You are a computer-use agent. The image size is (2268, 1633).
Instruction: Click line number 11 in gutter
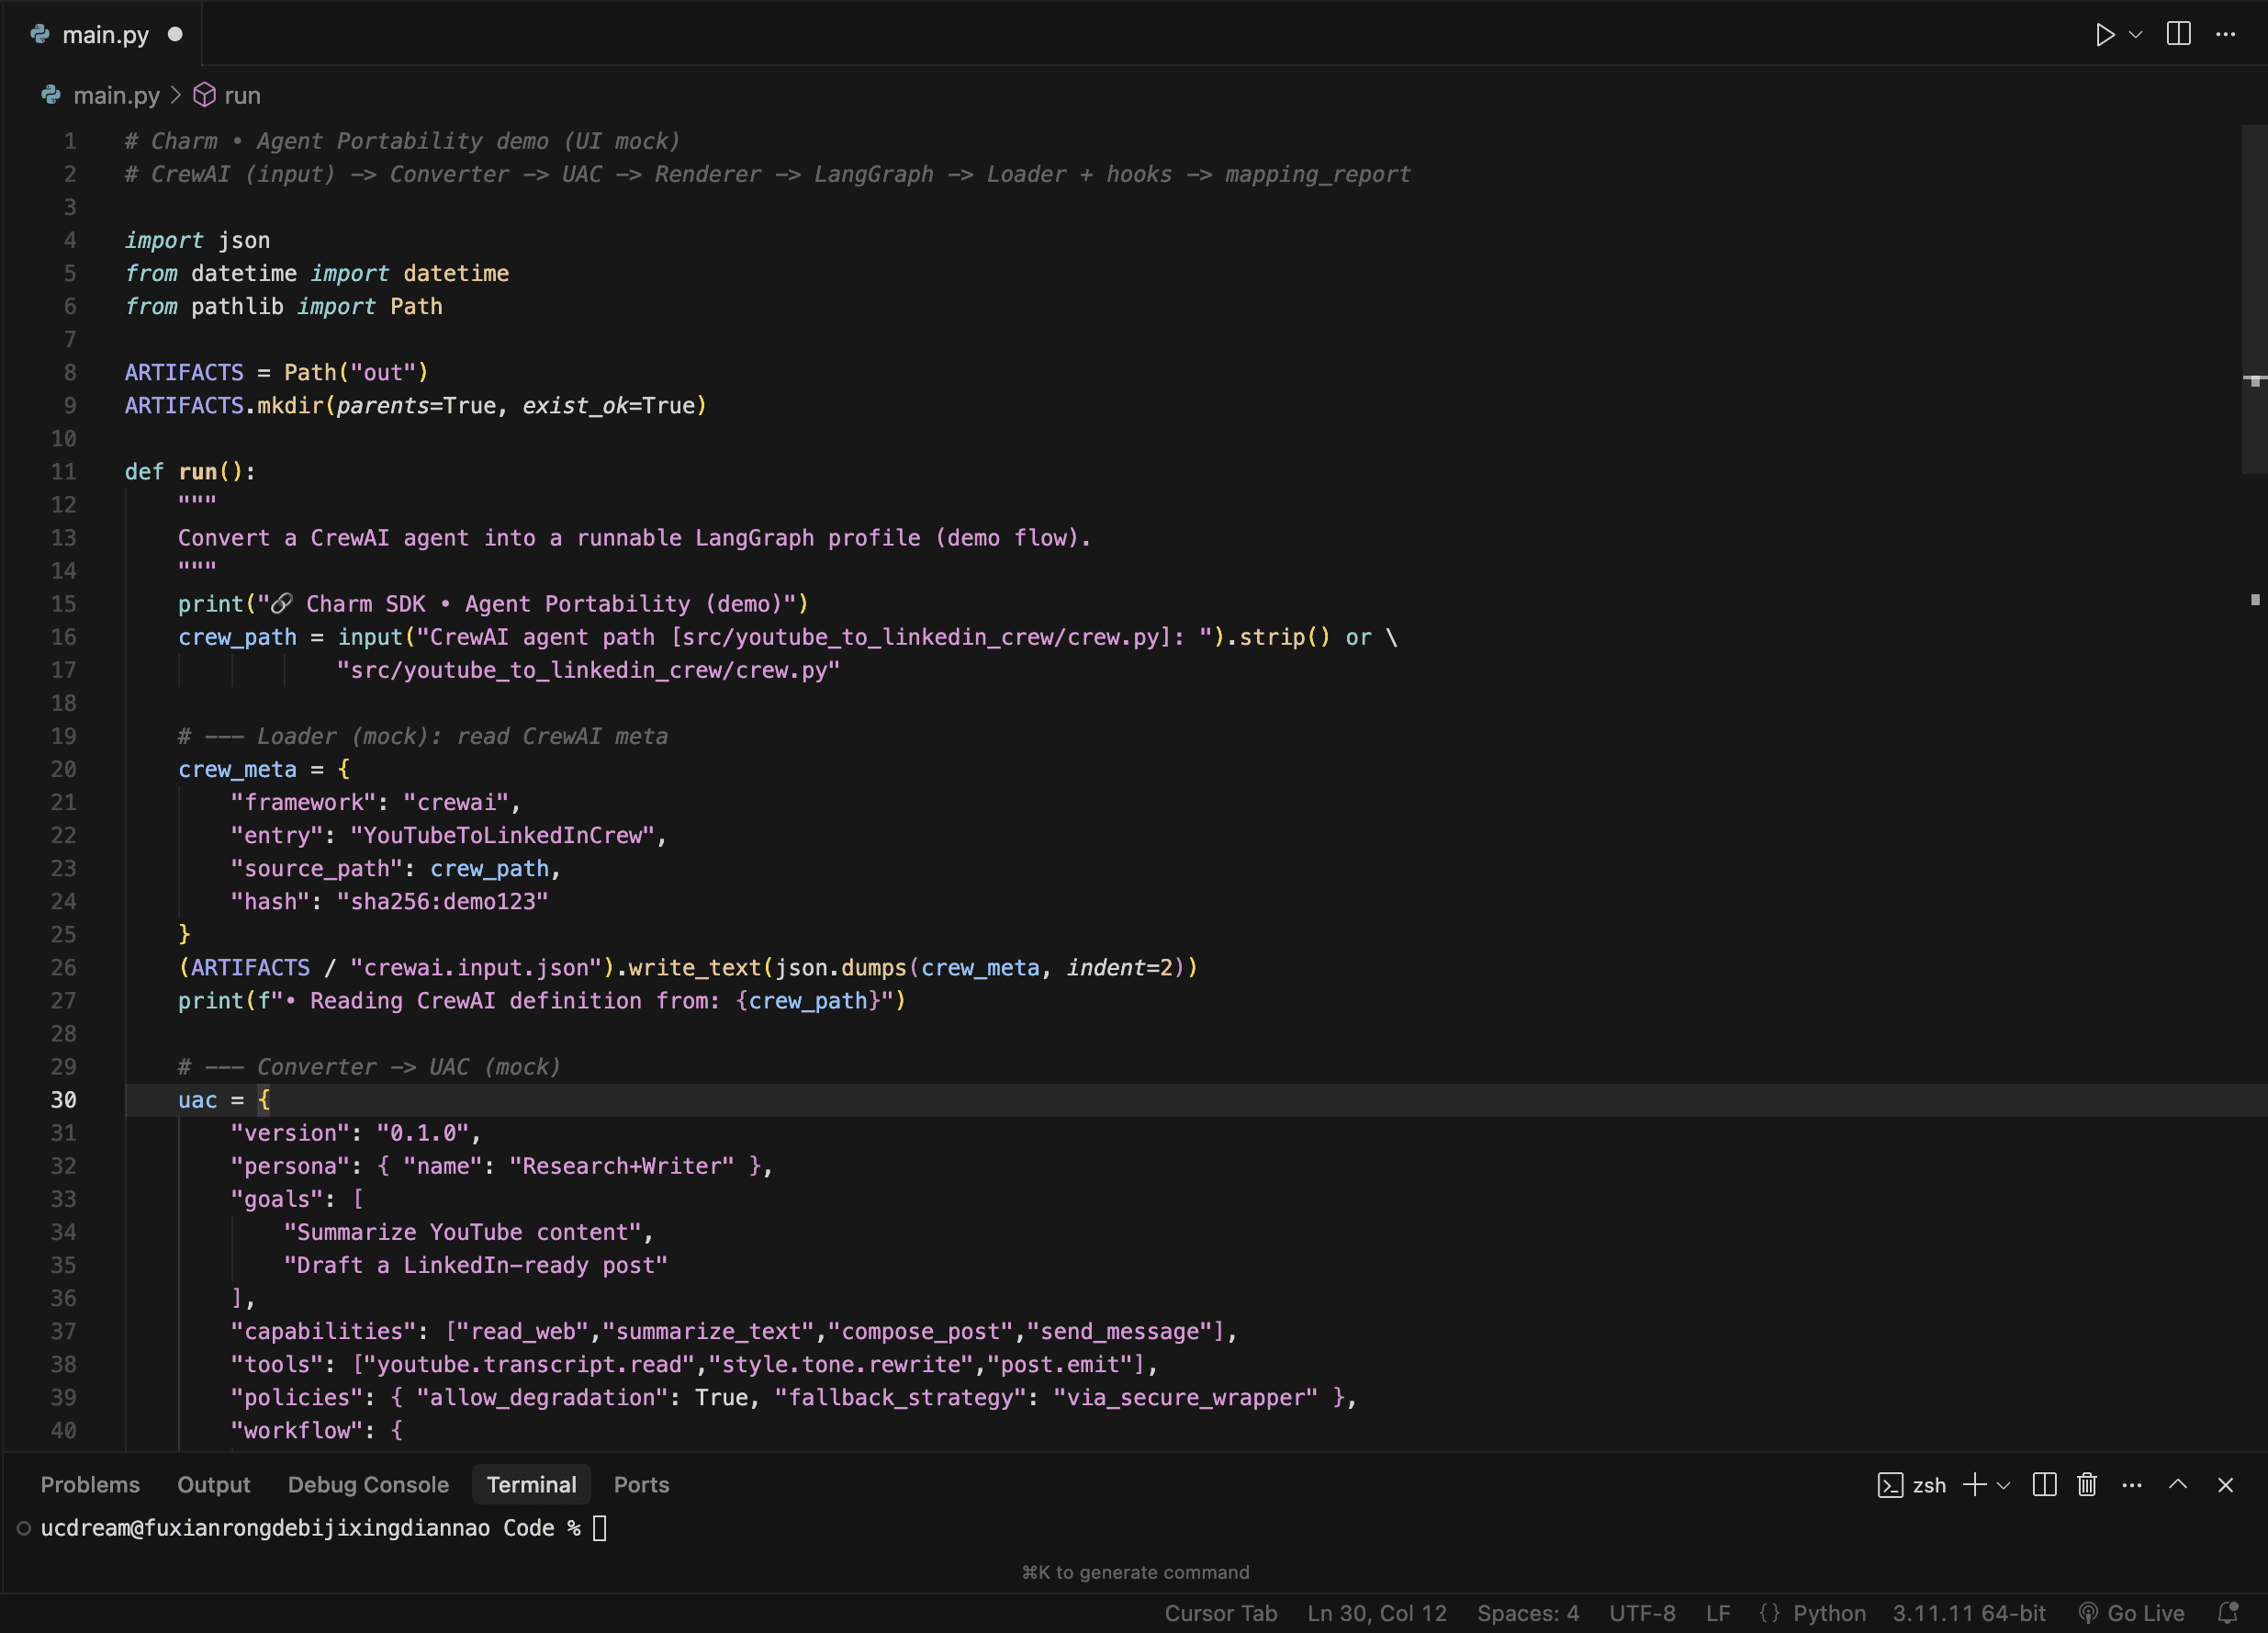coord(63,471)
